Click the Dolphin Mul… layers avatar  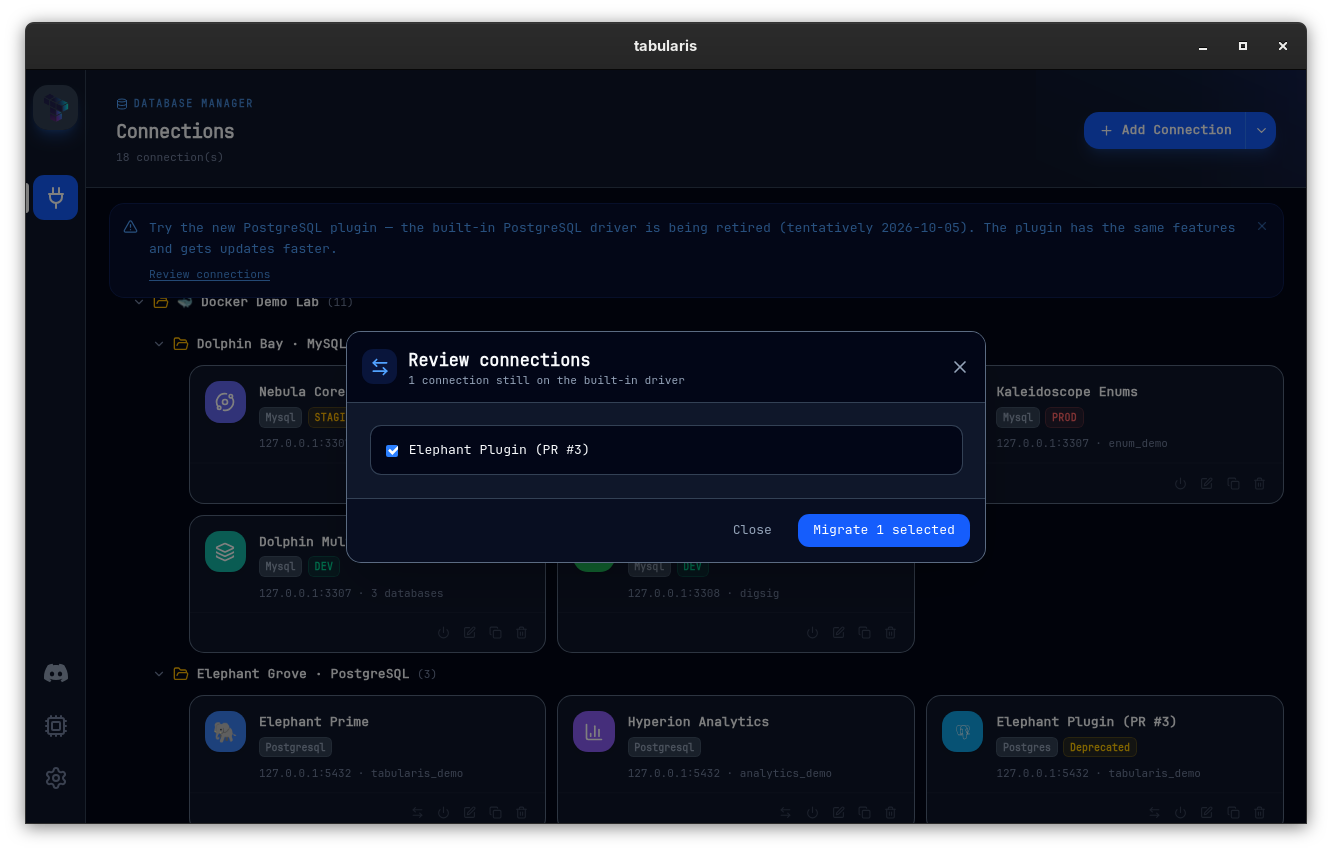tap(225, 552)
